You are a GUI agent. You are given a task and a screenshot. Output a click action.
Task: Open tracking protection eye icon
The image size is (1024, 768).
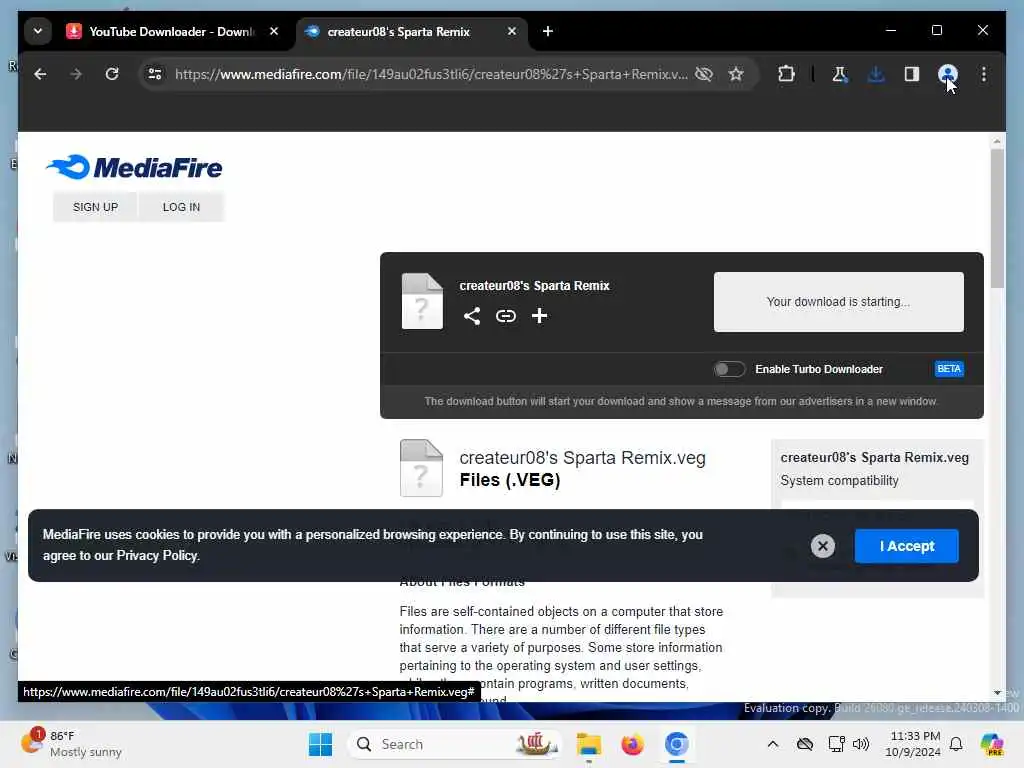(x=704, y=74)
